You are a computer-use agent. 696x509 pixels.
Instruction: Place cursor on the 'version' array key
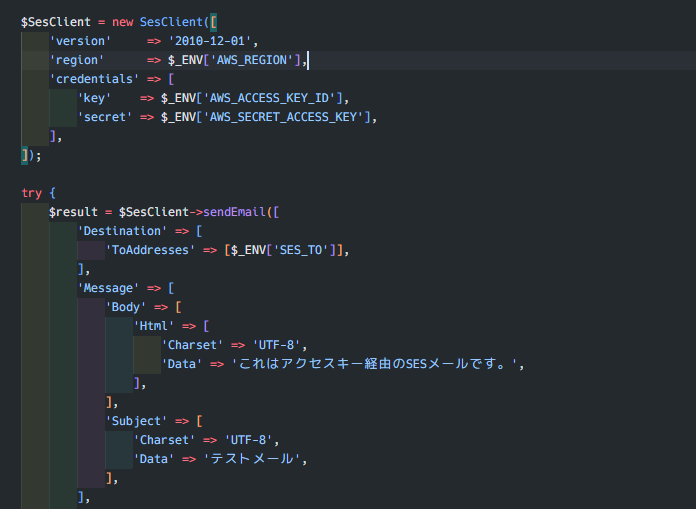[80, 41]
